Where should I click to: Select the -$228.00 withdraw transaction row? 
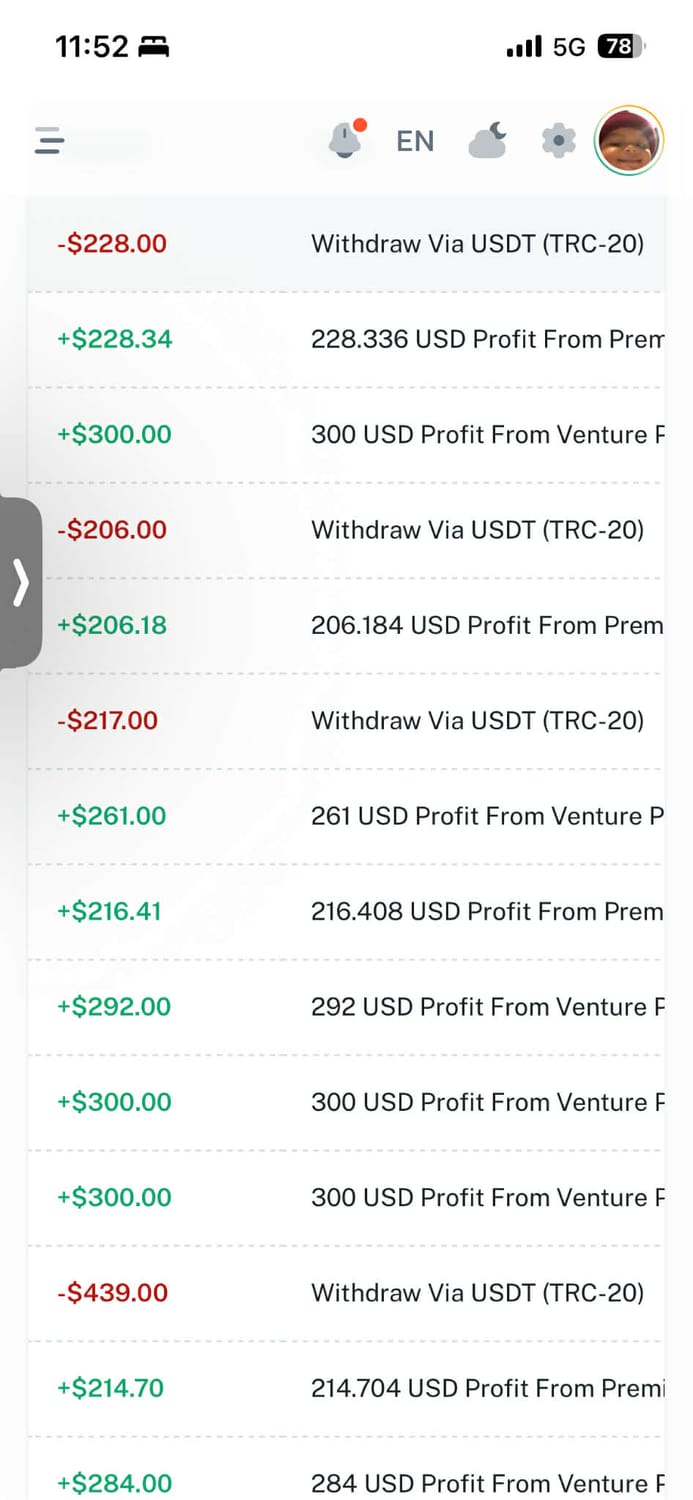(346, 244)
